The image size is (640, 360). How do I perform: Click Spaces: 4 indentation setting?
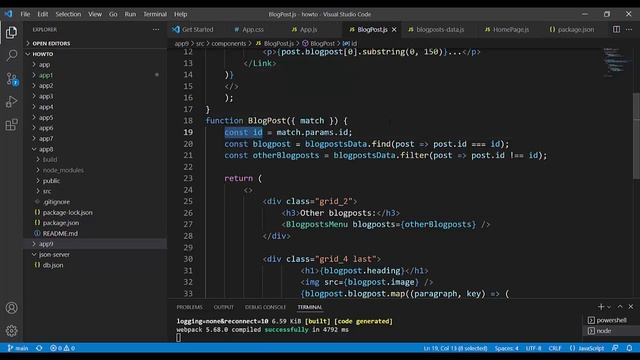click(507, 348)
